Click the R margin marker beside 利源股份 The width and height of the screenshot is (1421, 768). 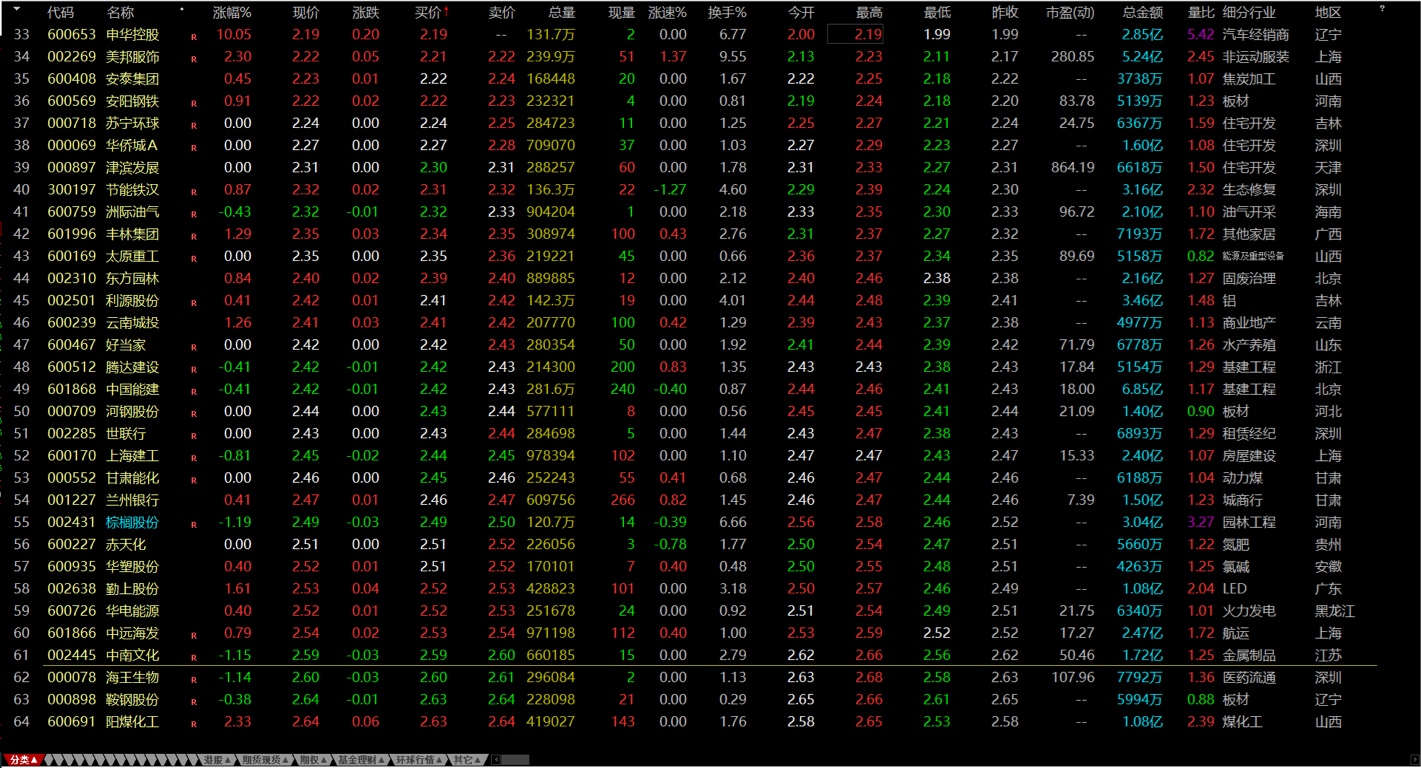click(x=194, y=301)
